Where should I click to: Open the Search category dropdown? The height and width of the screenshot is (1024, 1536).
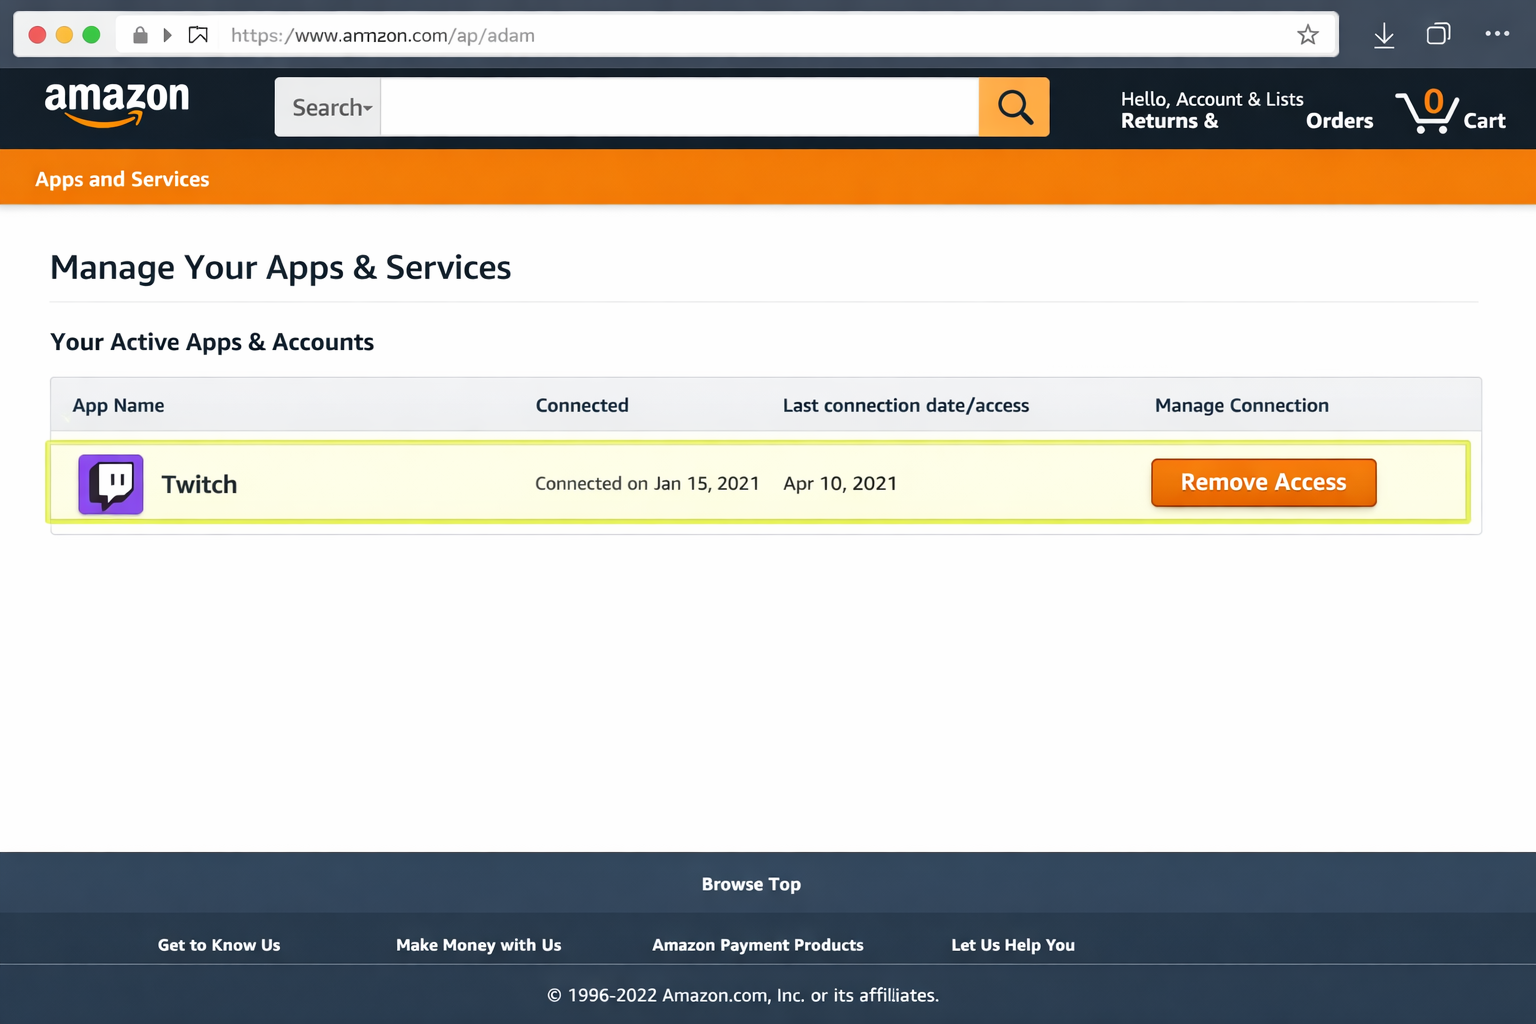328,107
